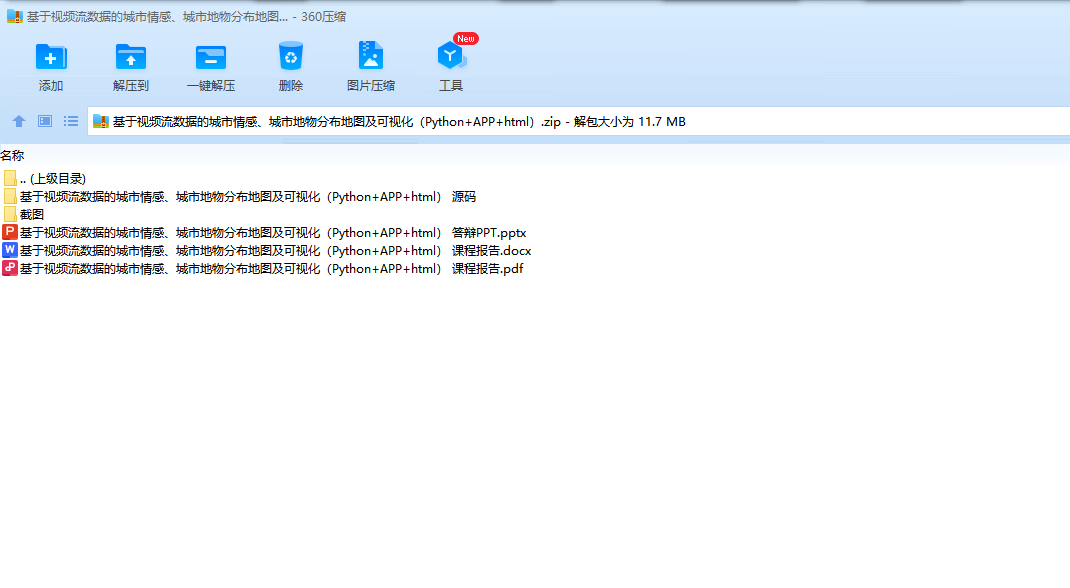Screen dimensions: 1070x588
Task: Click the folder icon beside .. (上级目录)
Action: pos(10,178)
